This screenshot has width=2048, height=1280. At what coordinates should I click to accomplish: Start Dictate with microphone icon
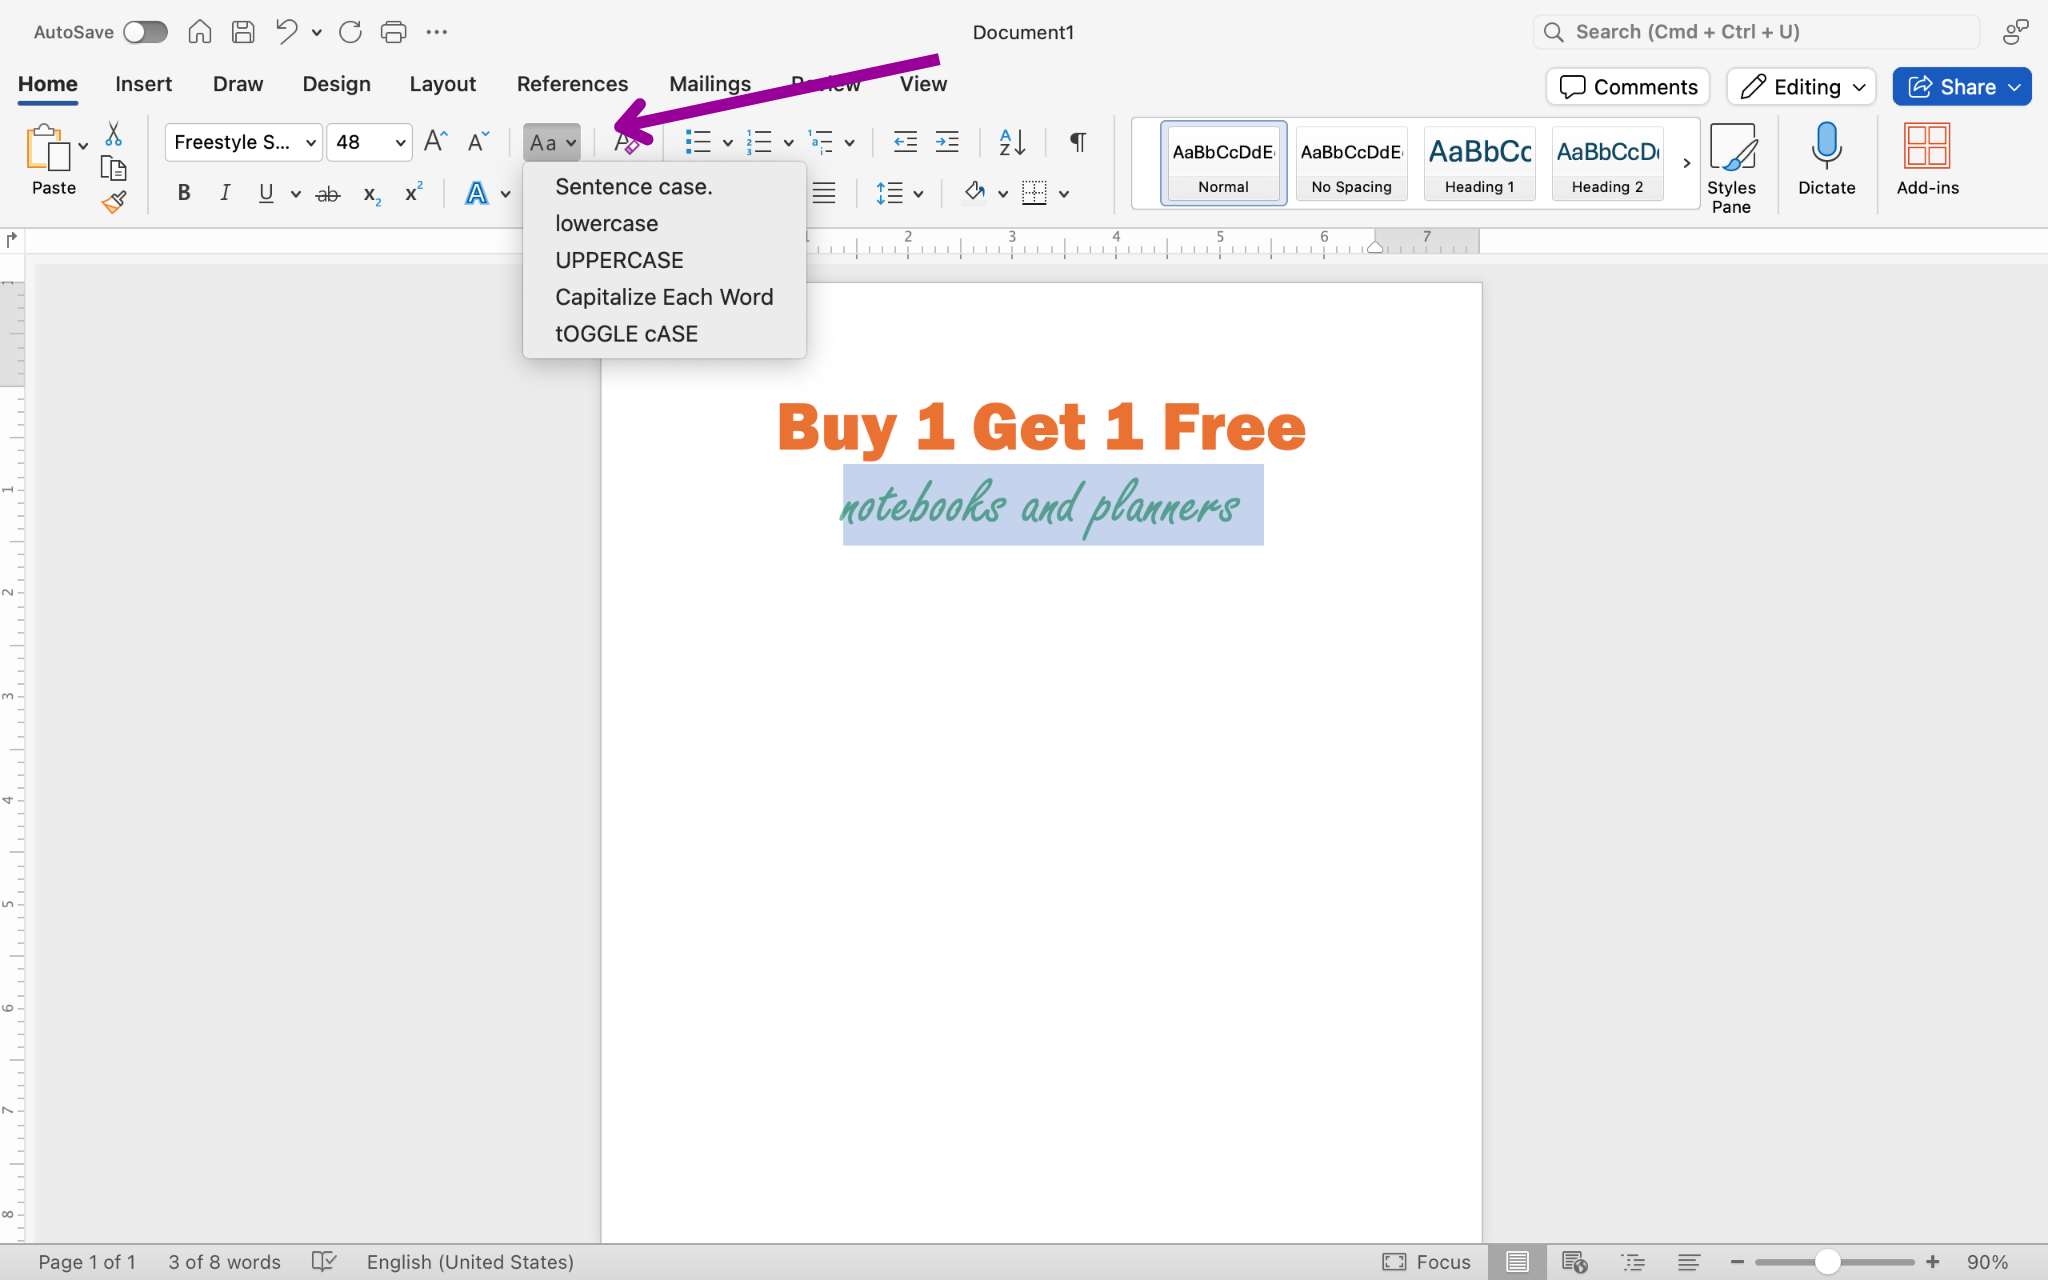tap(1826, 160)
